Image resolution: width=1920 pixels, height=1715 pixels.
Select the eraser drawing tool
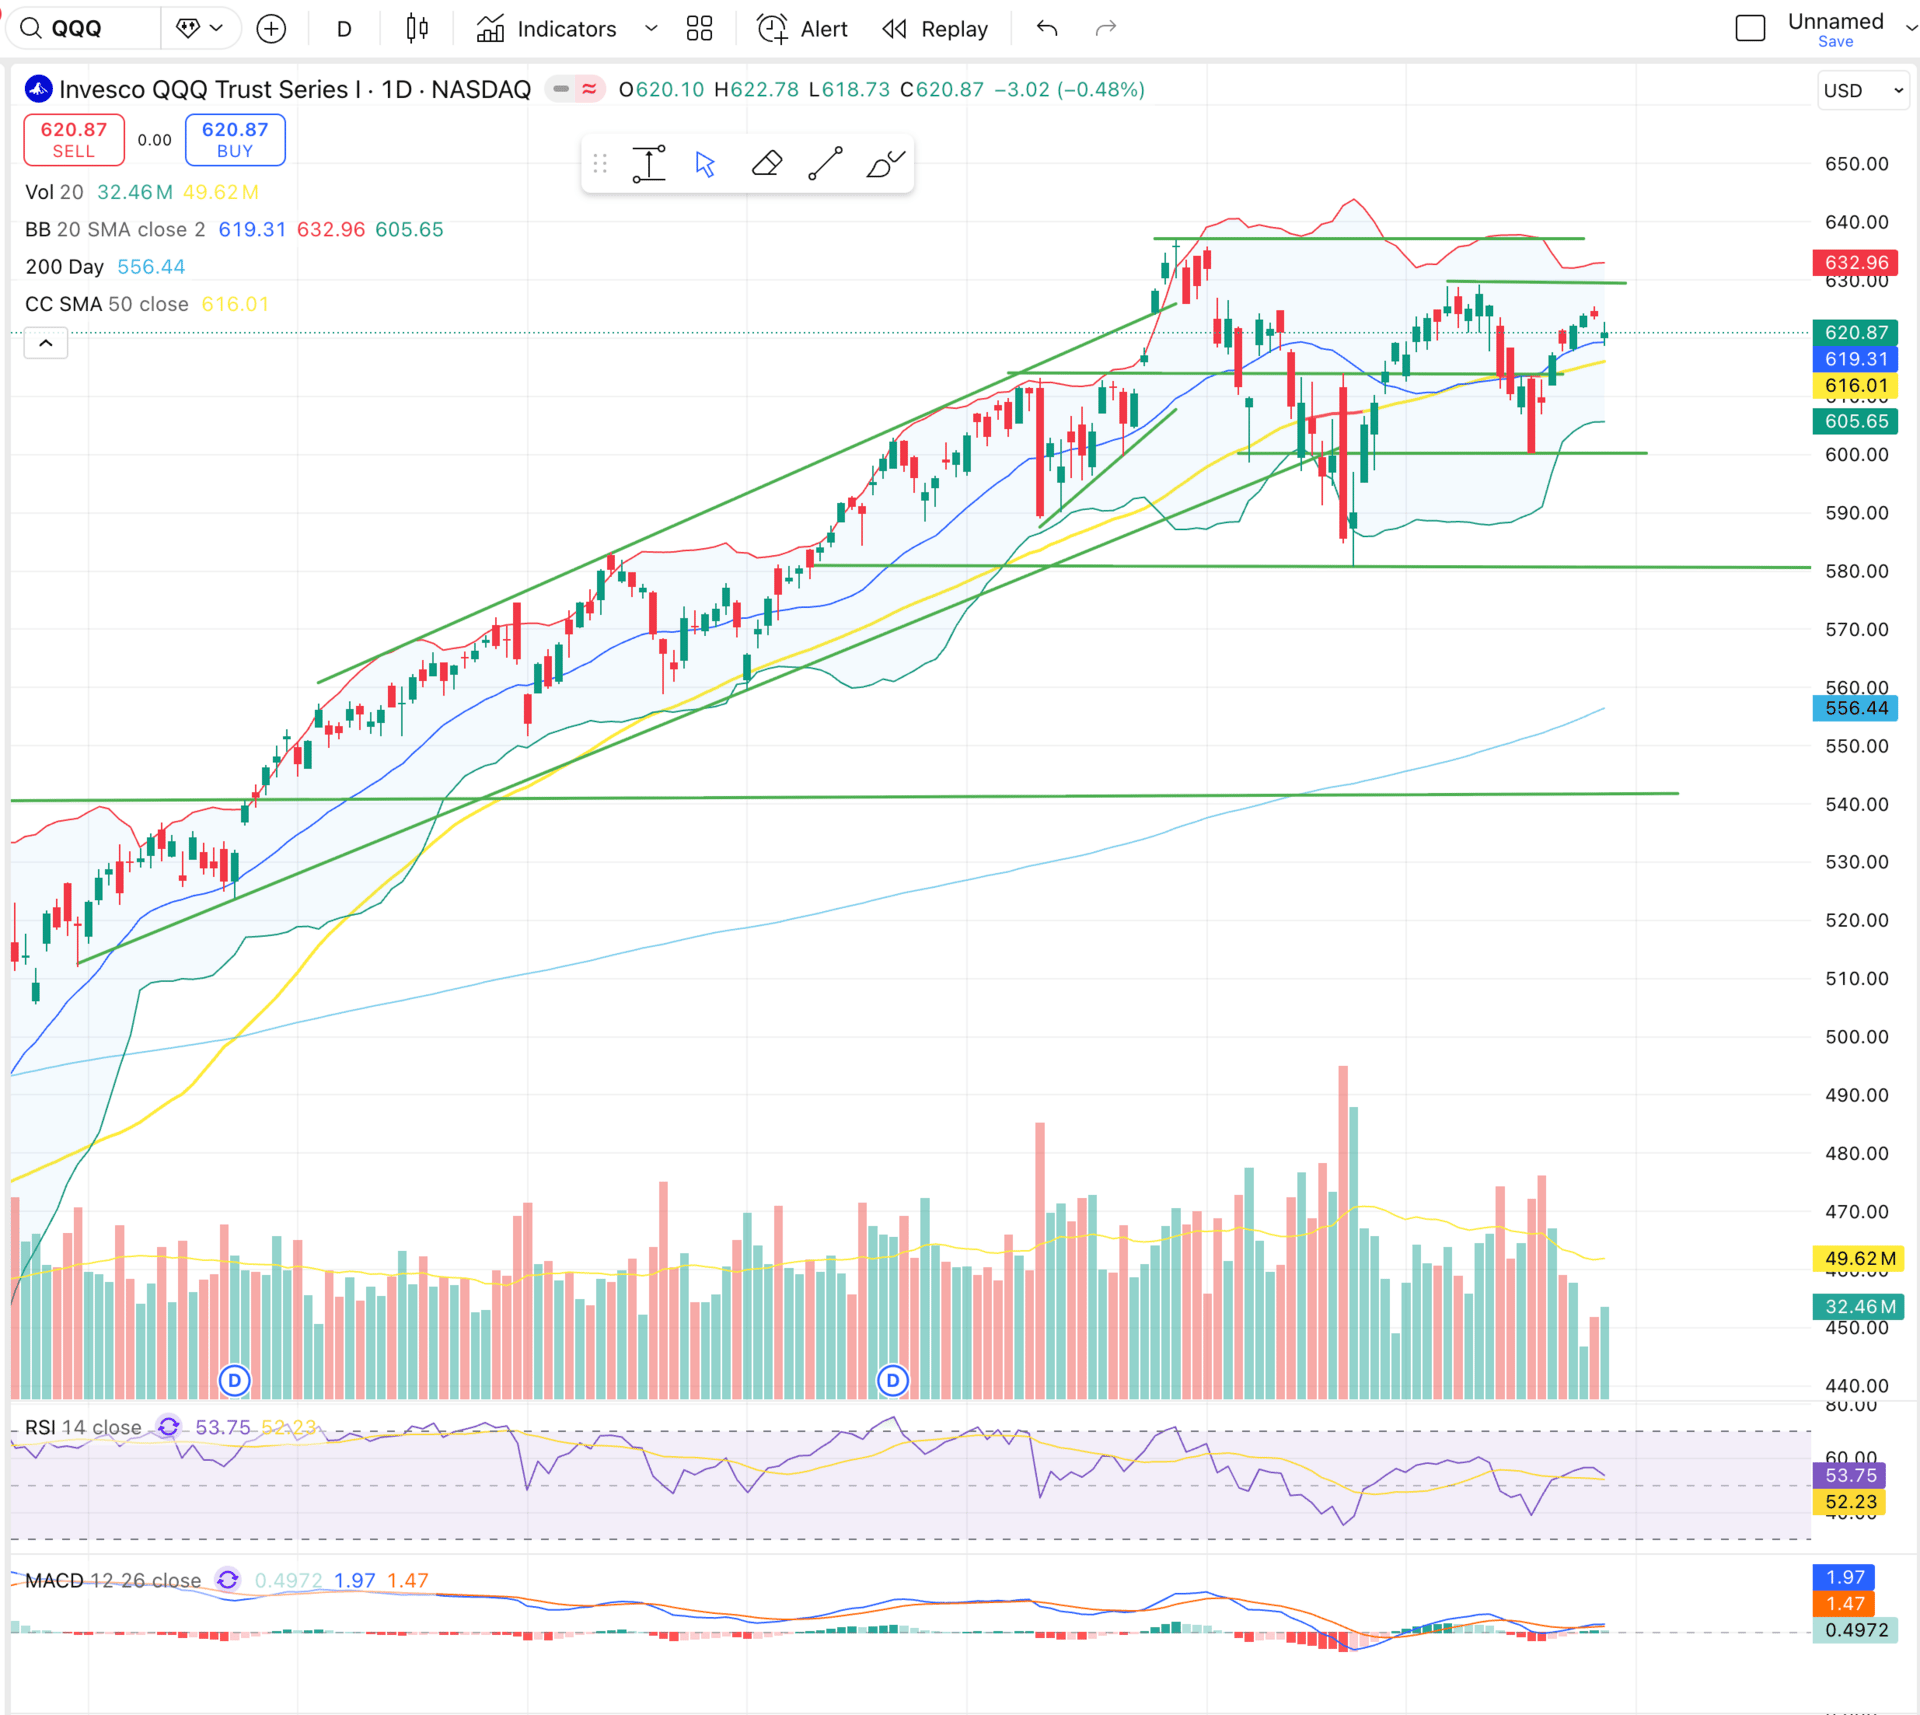[x=766, y=164]
